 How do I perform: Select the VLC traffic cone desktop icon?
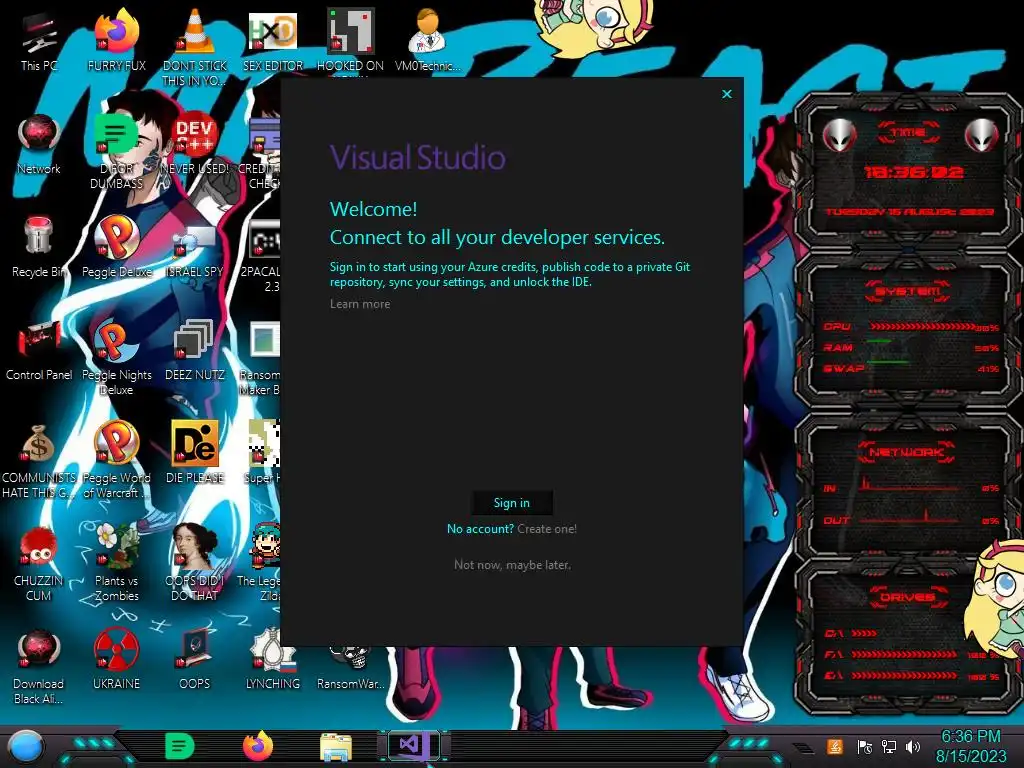coord(195,47)
